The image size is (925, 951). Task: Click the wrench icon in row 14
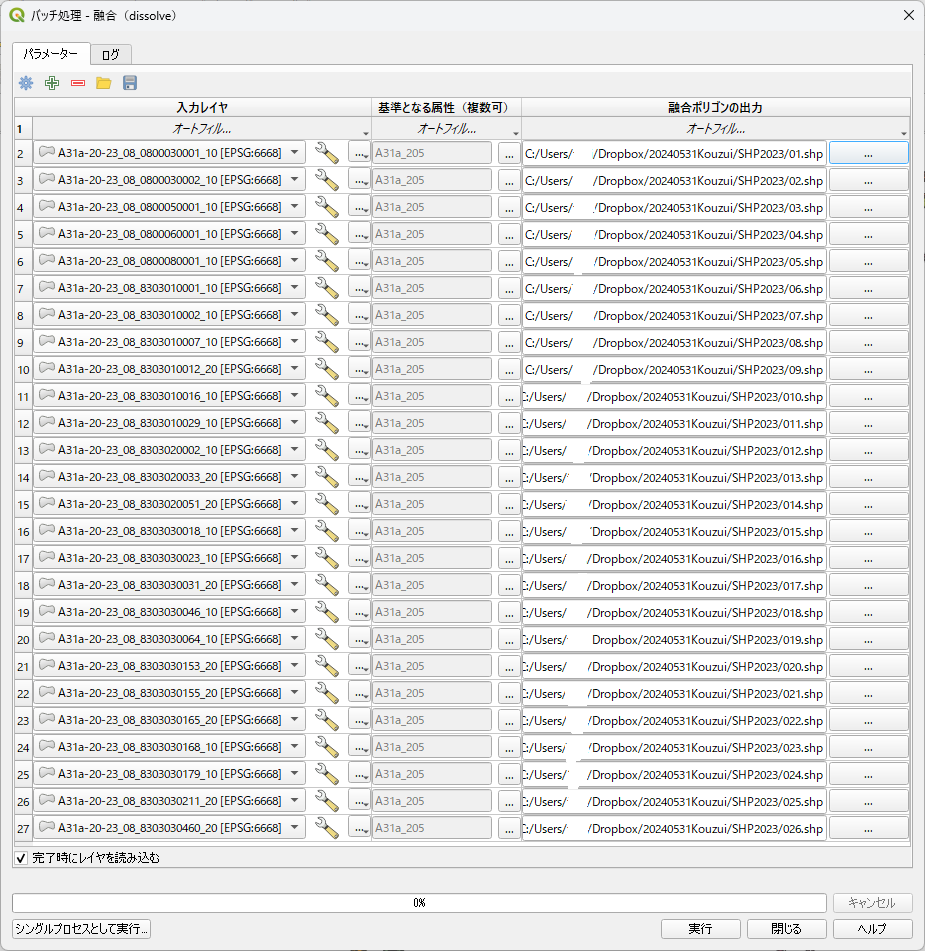pyautogui.click(x=326, y=477)
